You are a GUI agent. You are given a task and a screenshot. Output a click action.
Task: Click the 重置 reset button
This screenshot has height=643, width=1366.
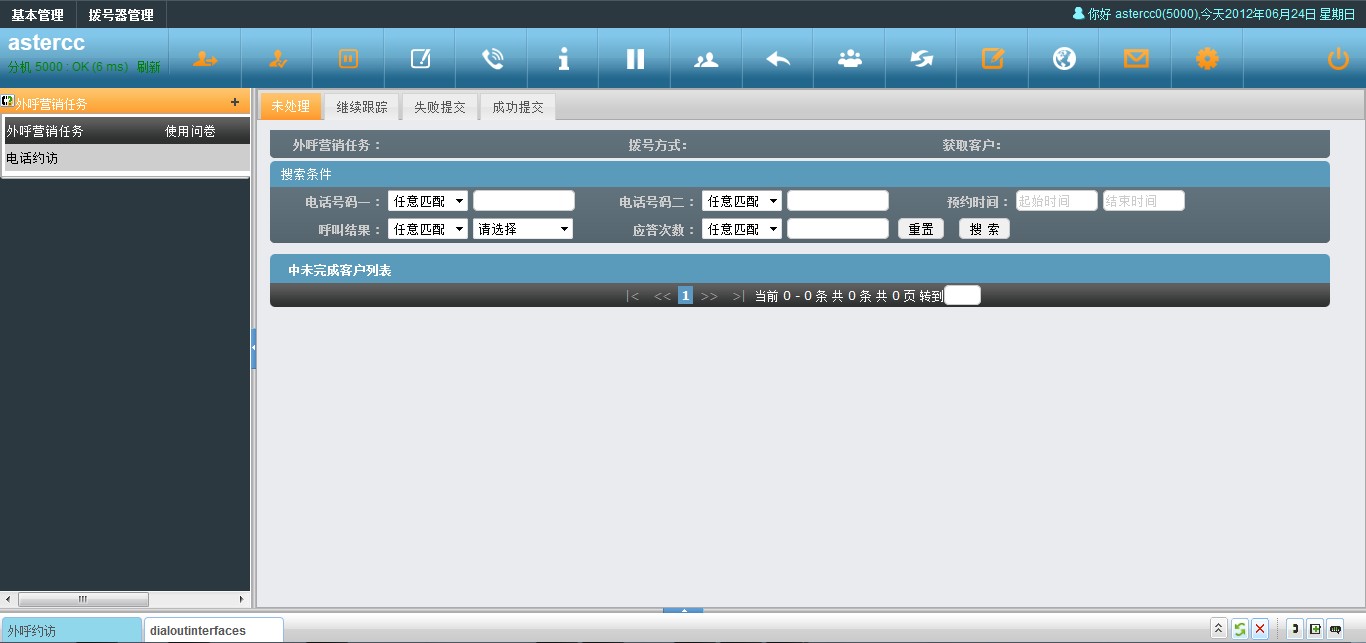(920, 229)
